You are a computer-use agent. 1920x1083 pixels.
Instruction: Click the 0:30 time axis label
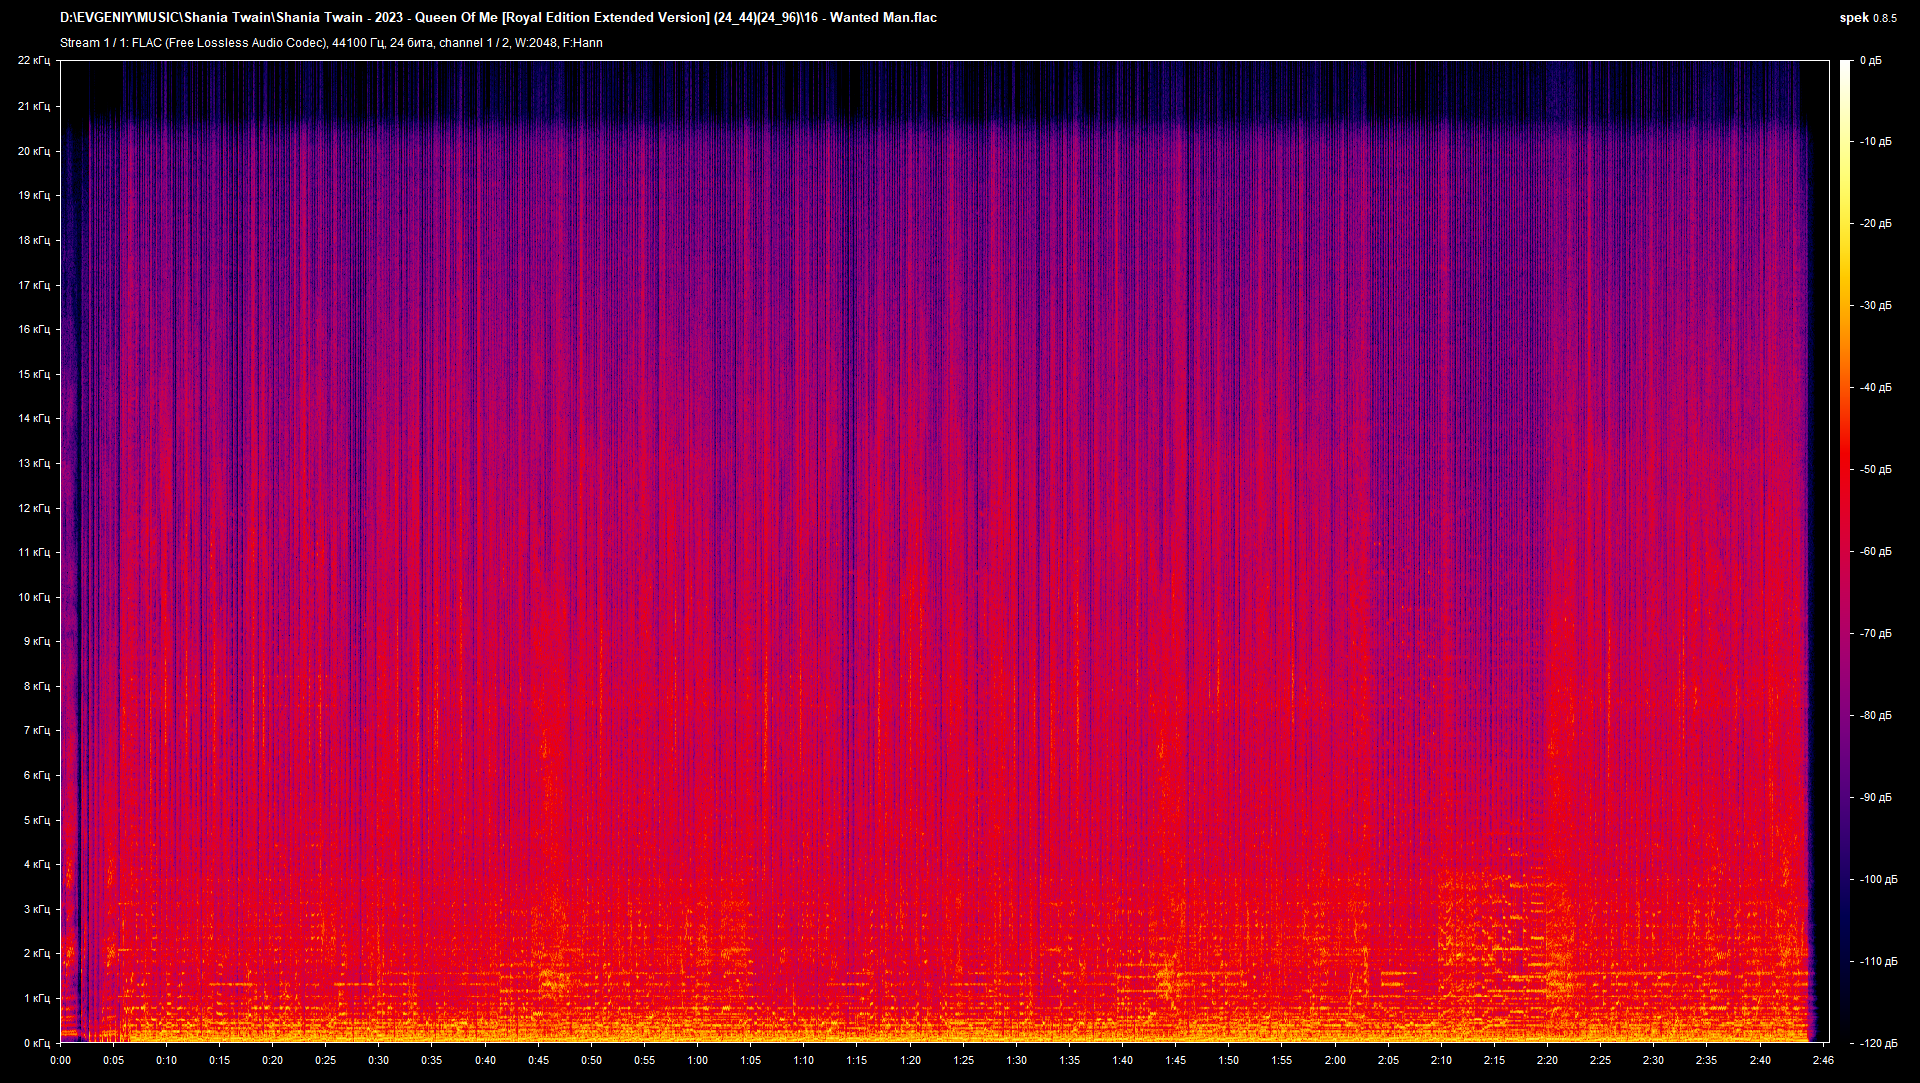378,1060
